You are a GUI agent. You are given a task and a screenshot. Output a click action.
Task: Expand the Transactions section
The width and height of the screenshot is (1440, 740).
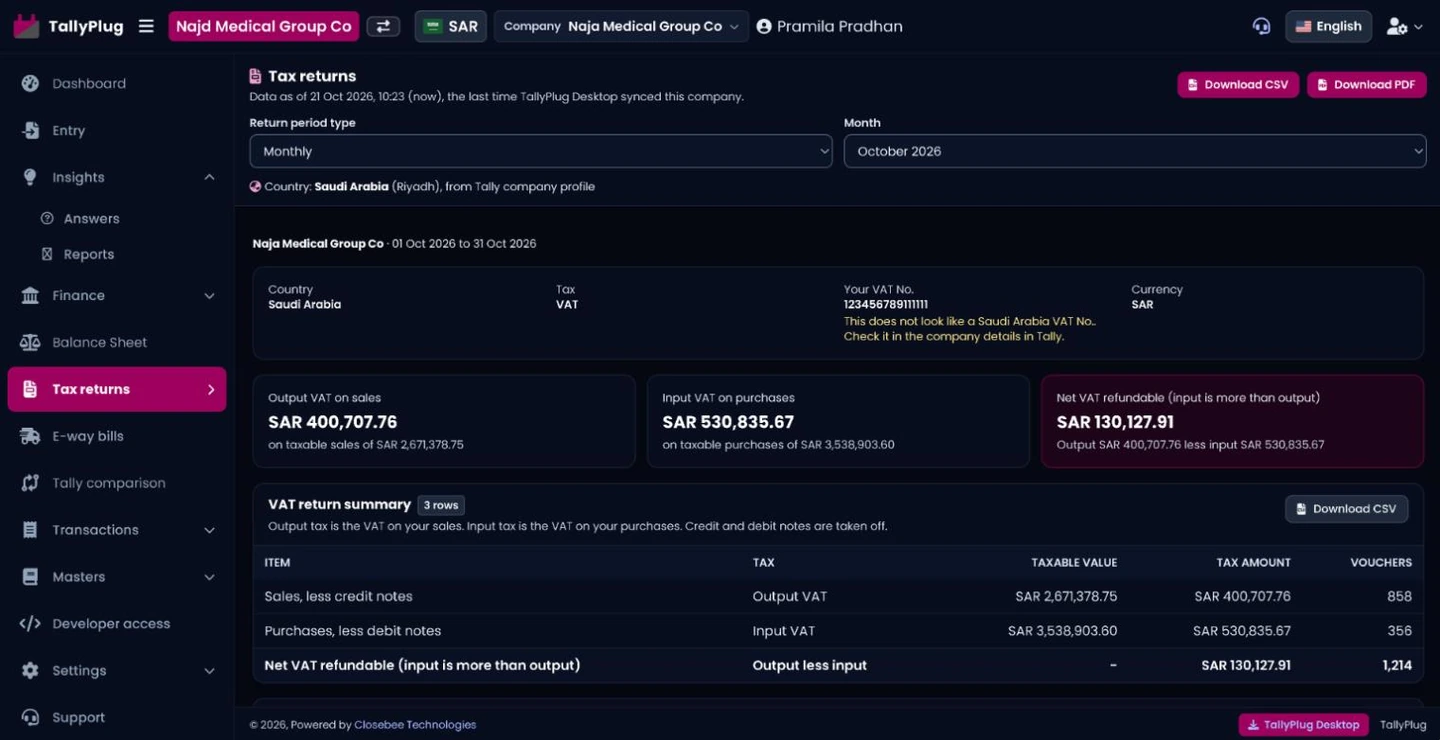pyautogui.click(x=210, y=530)
